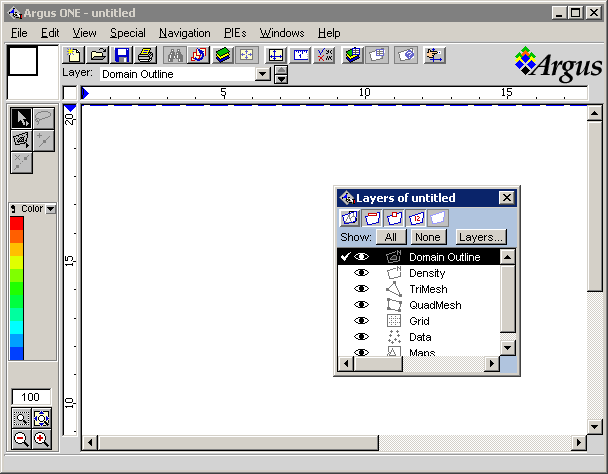Viewport: 608px width, 474px height.
Task: Open the Color dropdown arrow
Action: [x=51, y=209]
